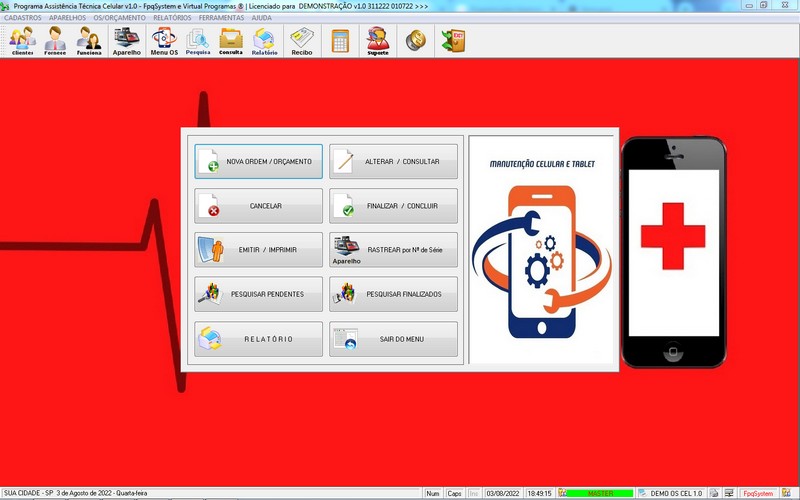The height and width of the screenshot is (500, 800).
Task: Click the gold coin finance icon
Action: point(415,40)
